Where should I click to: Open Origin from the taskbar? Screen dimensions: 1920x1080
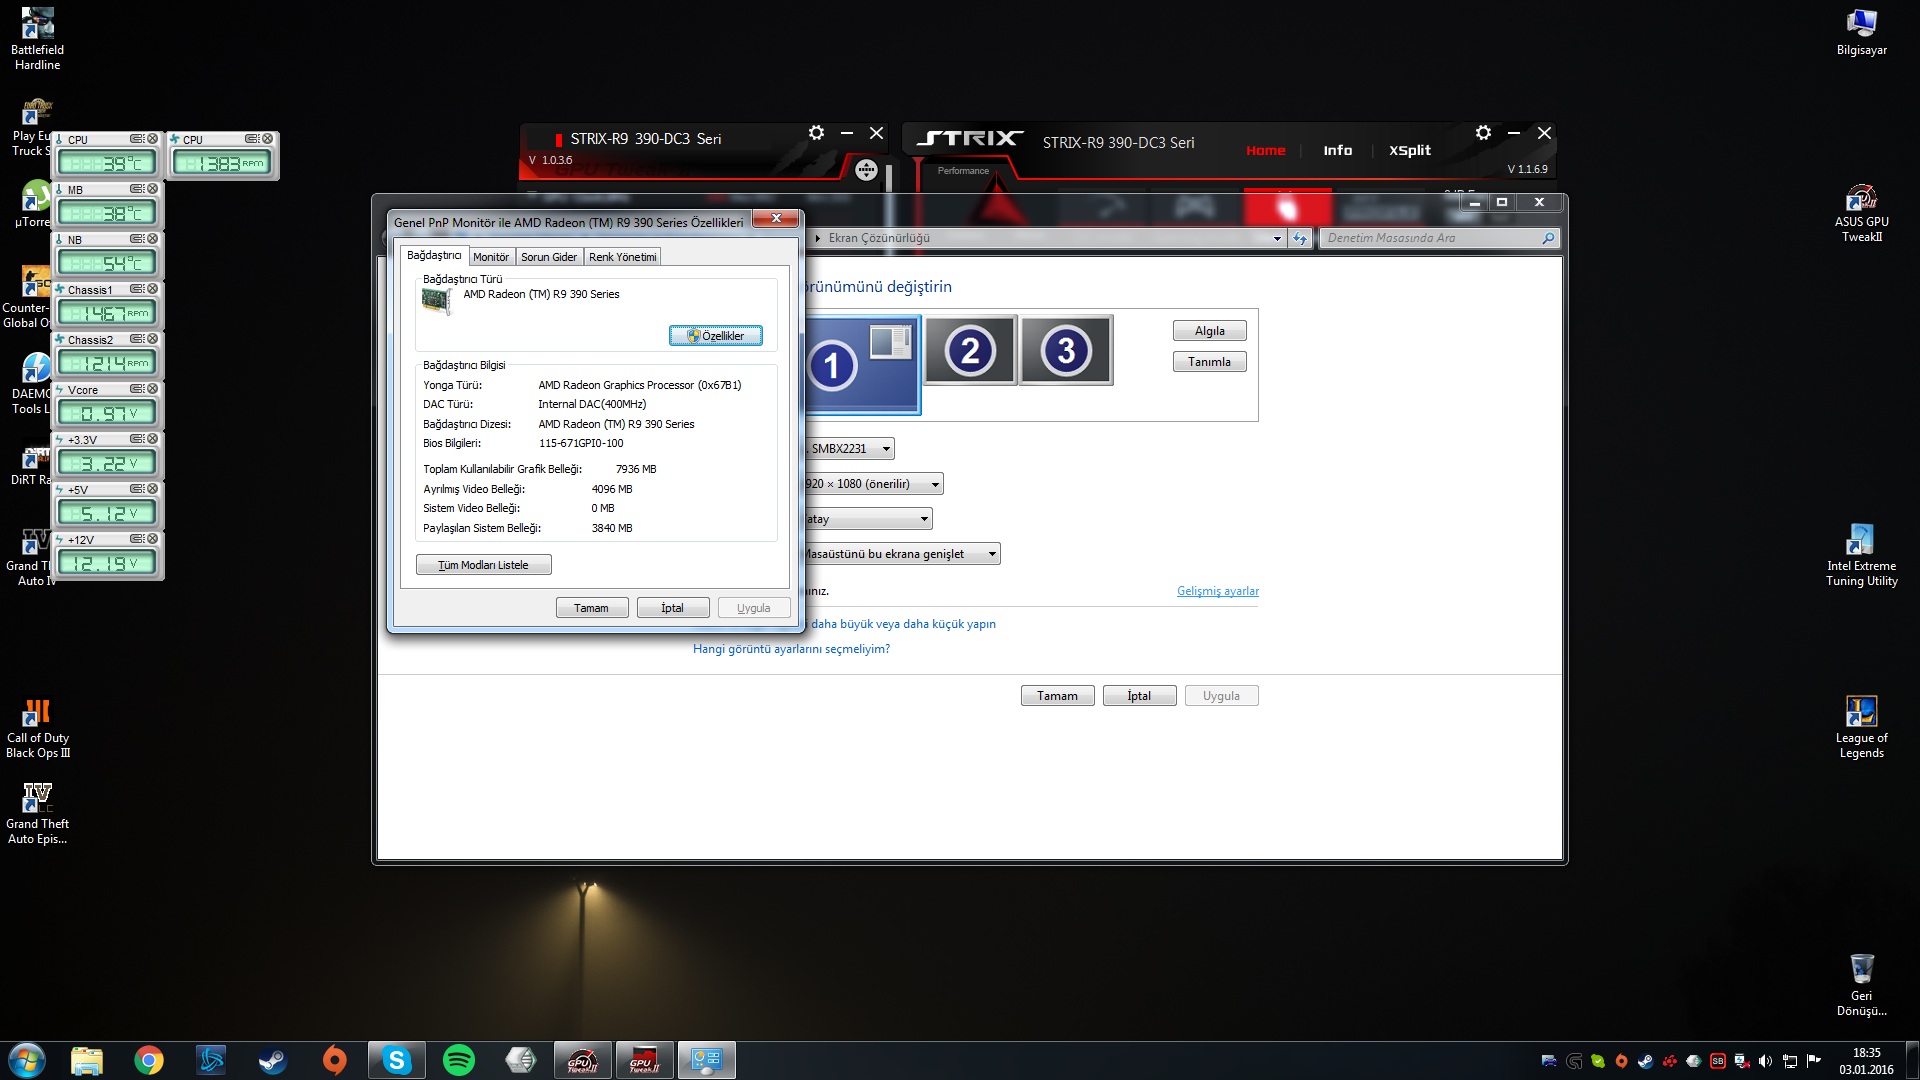[x=335, y=1060]
